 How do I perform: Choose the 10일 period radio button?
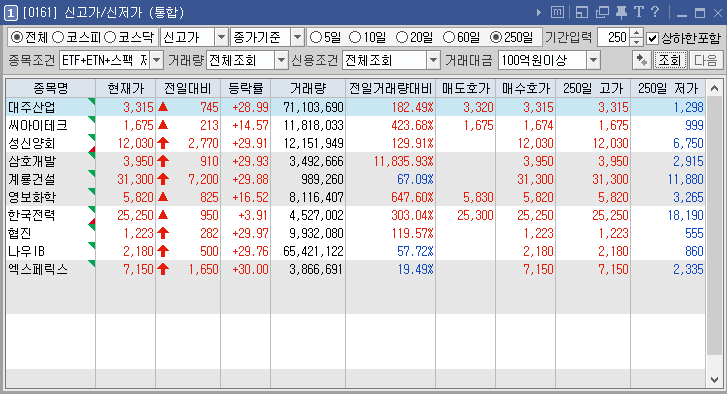tap(355, 37)
